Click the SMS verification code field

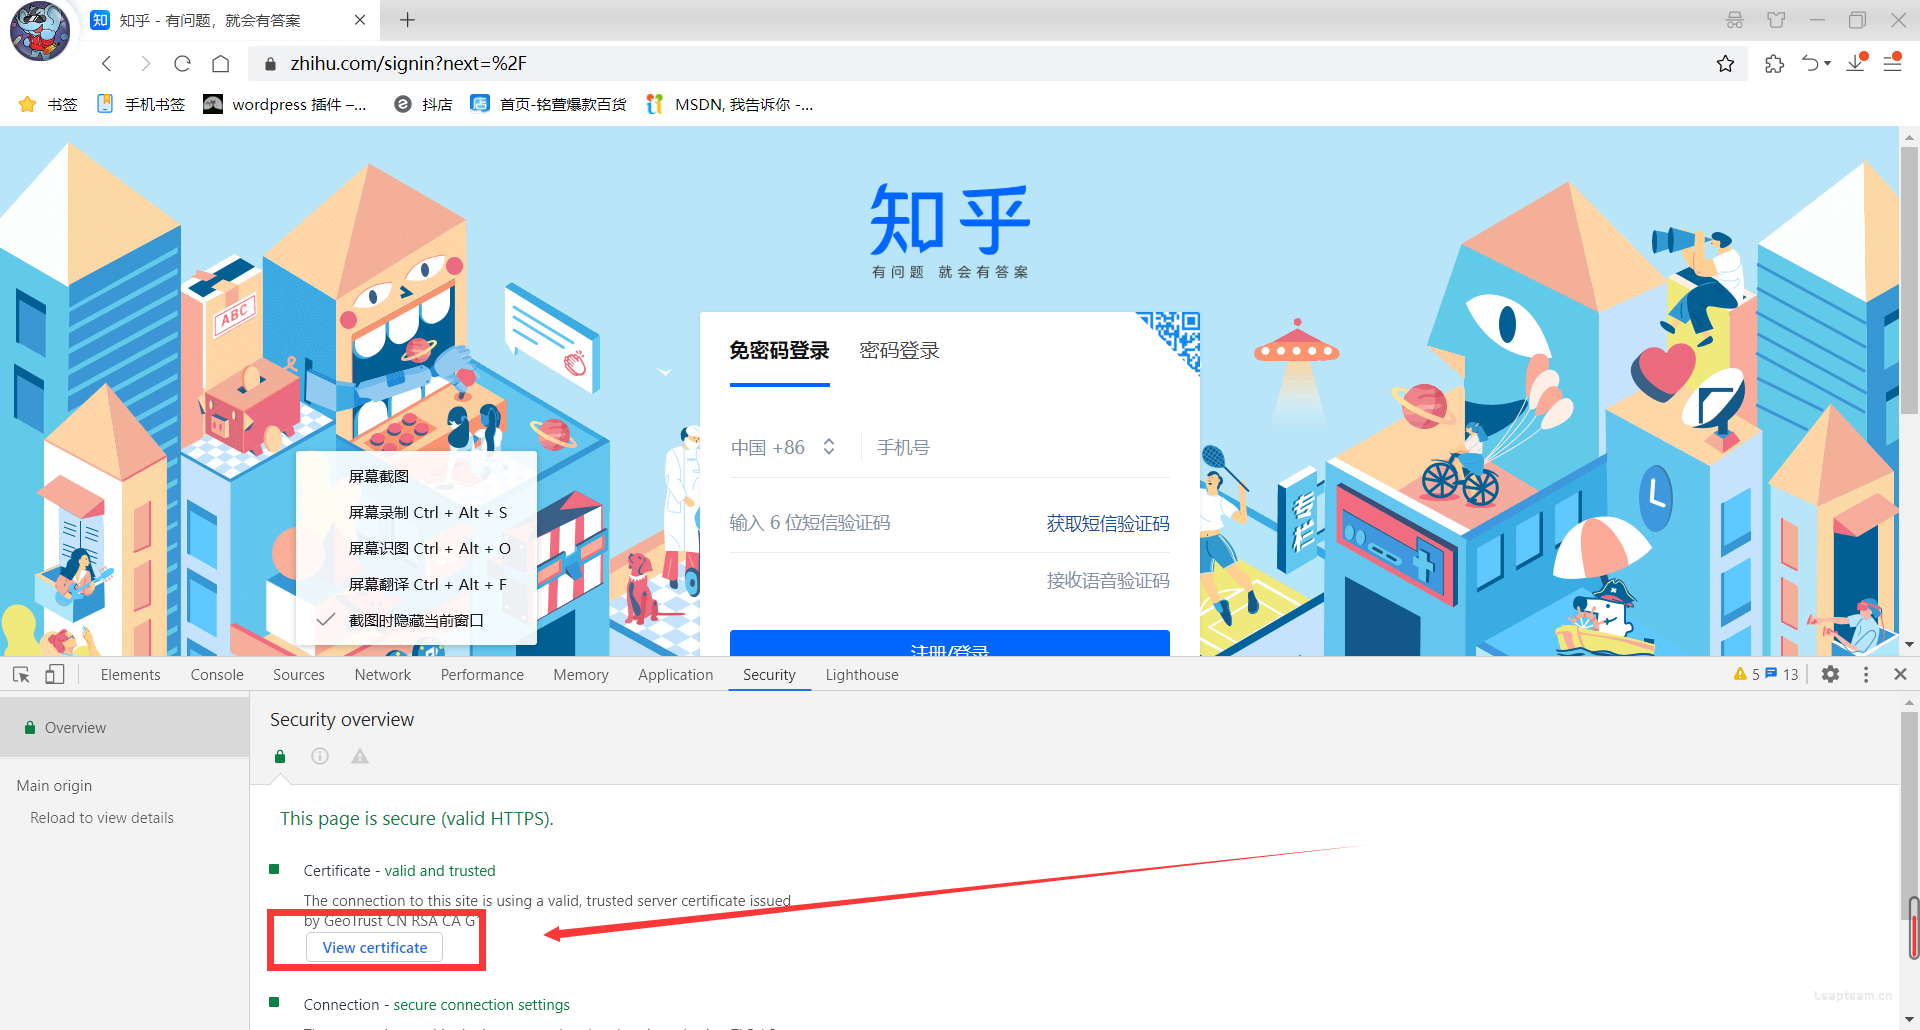coord(880,523)
